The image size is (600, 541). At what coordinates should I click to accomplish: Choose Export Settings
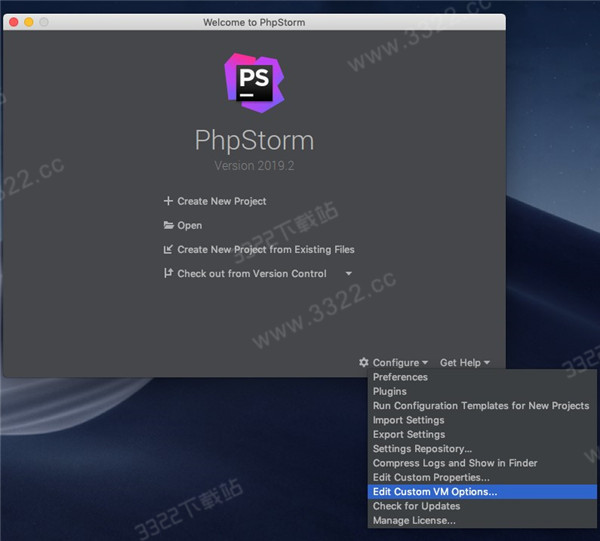pyautogui.click(x=482, y=434)
